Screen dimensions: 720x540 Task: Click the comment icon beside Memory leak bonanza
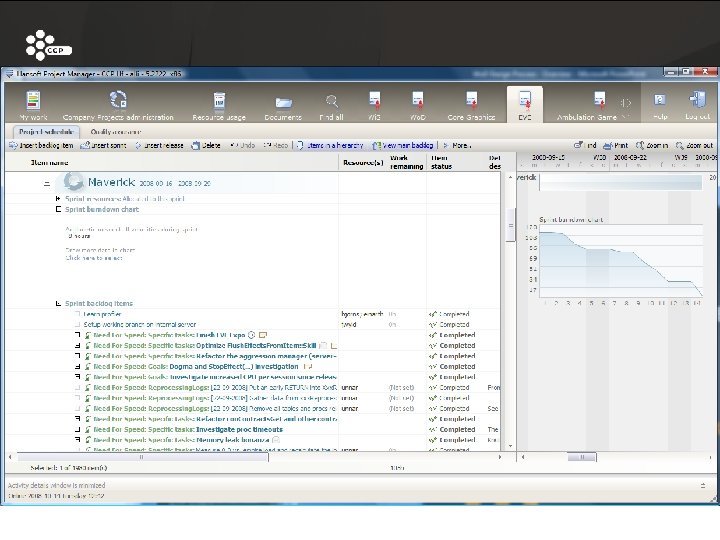[276, 440]
